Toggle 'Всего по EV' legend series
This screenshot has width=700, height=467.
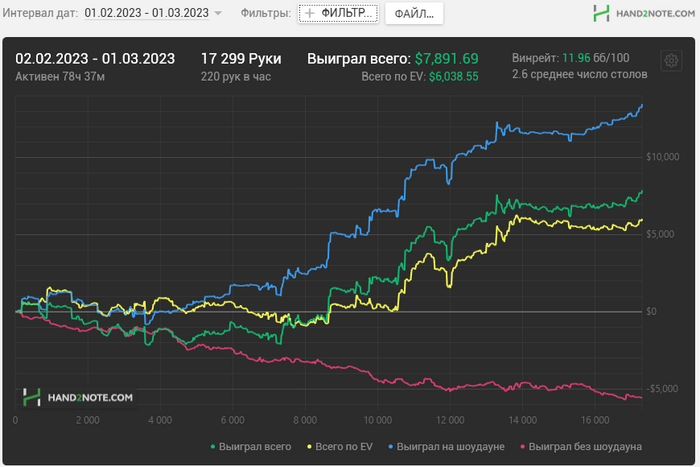(x=340, y=446)
